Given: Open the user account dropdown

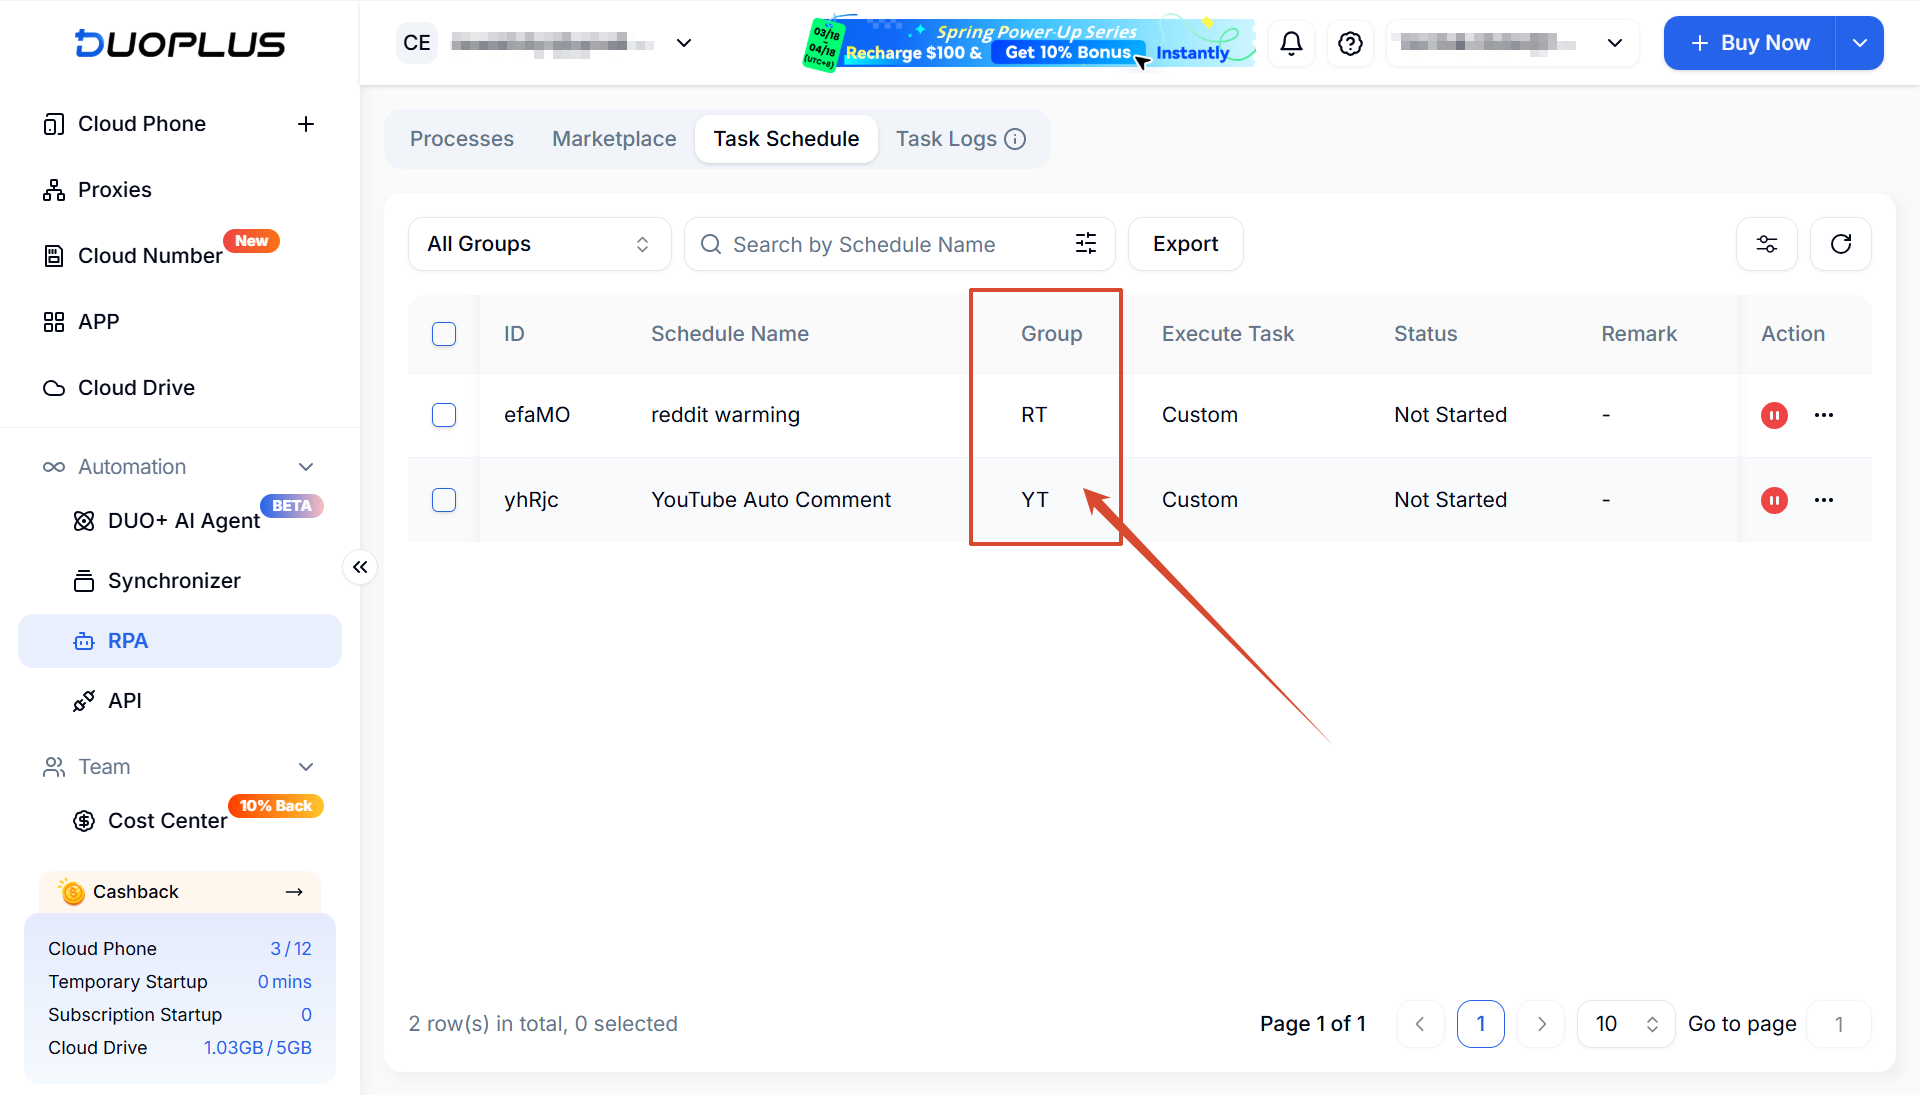Looking at the screenshot, I should (x=1512, y=43).
